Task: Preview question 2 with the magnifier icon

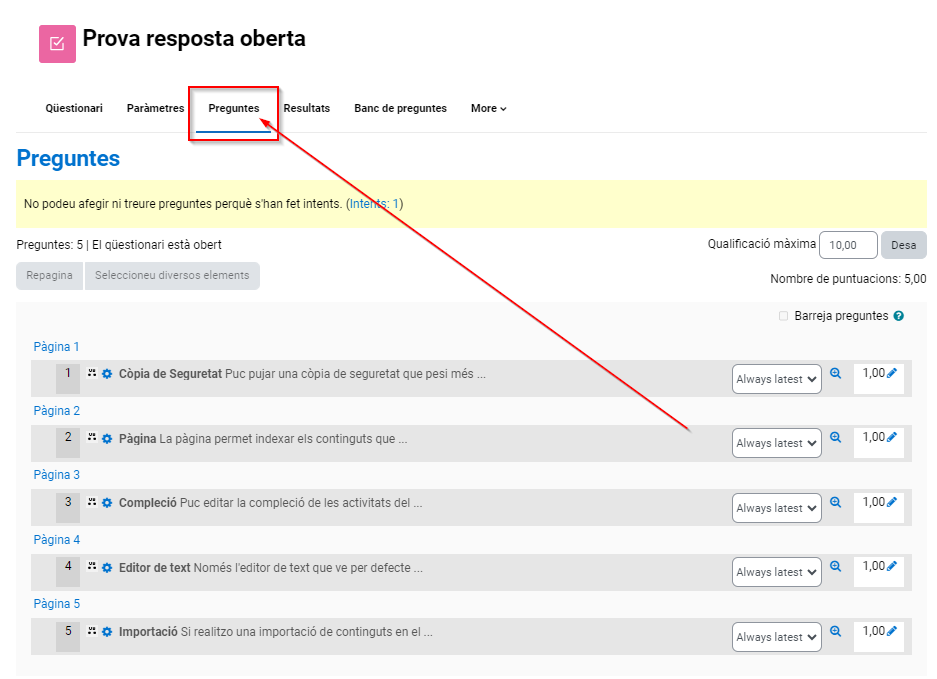Action: 836,438
